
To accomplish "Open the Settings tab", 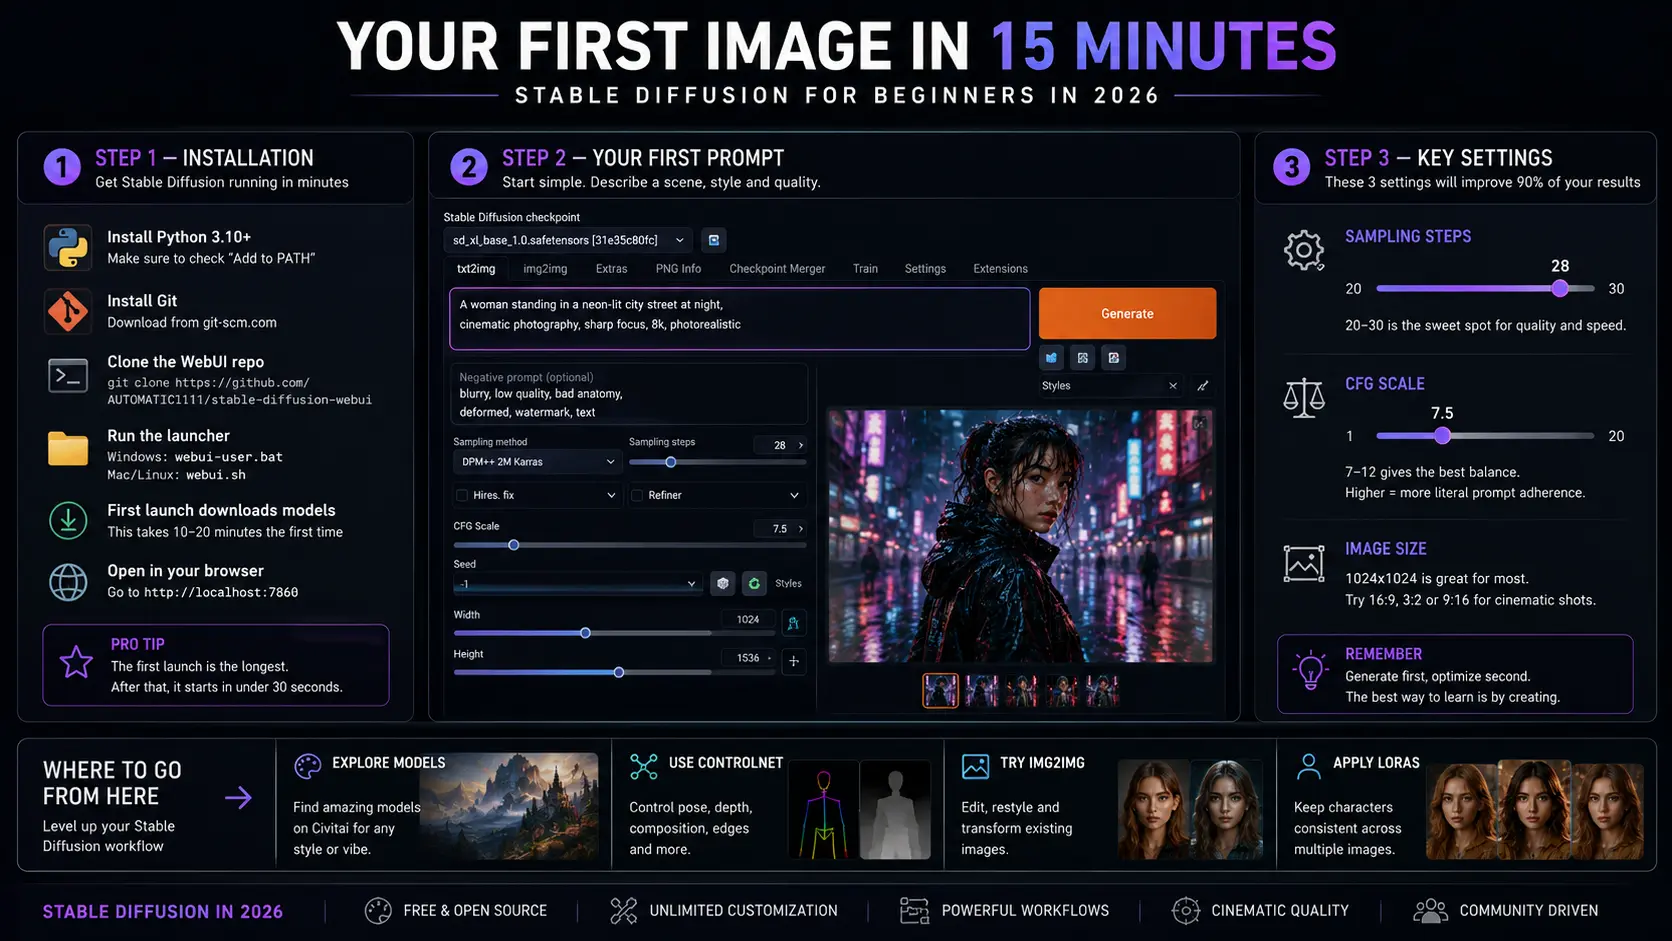I will click(x=925, y=269).
